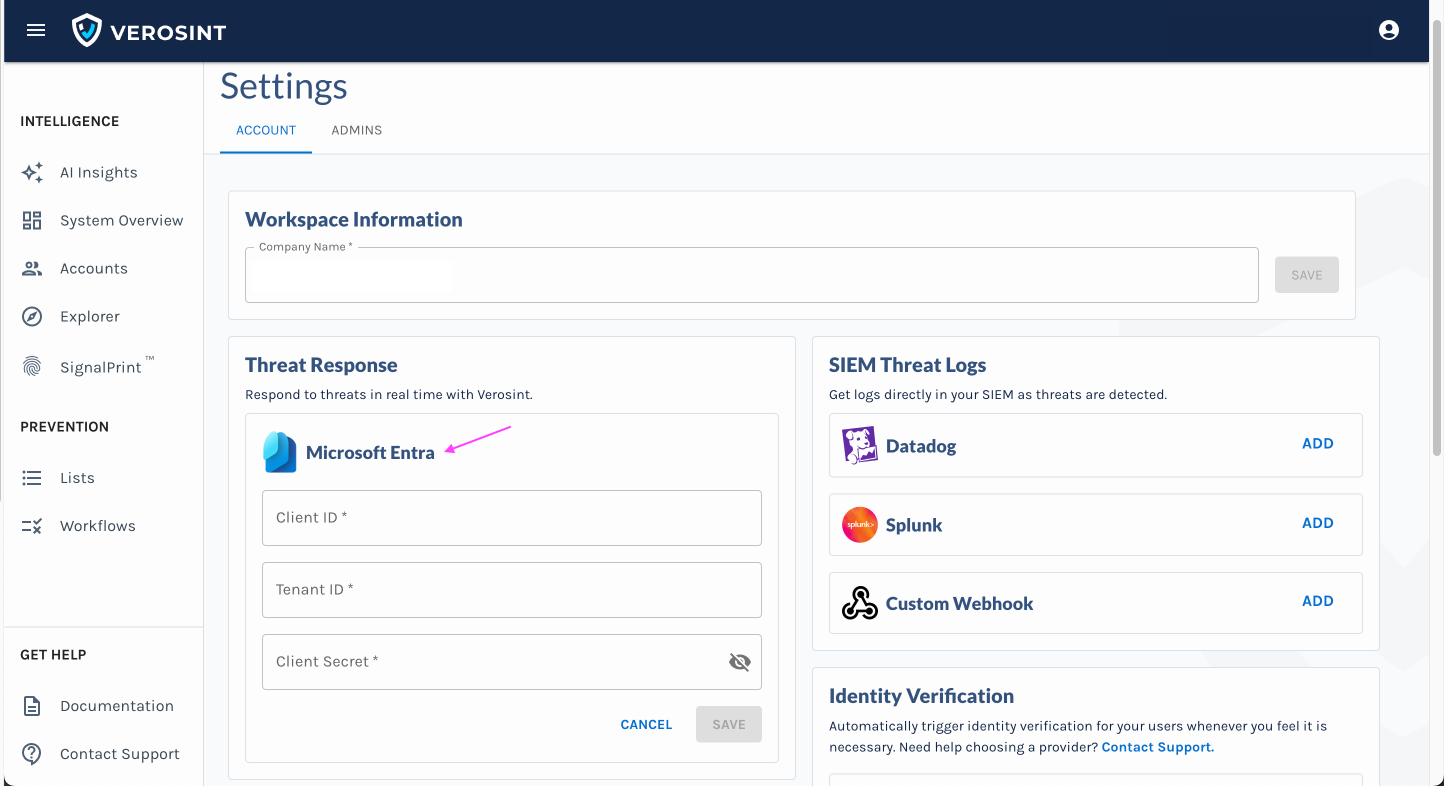Image resolution: width=1444 pixels, height=786 pixels.
Task: Click SAVE in Microsoft Entra form
Action: (x=729, y=725)
